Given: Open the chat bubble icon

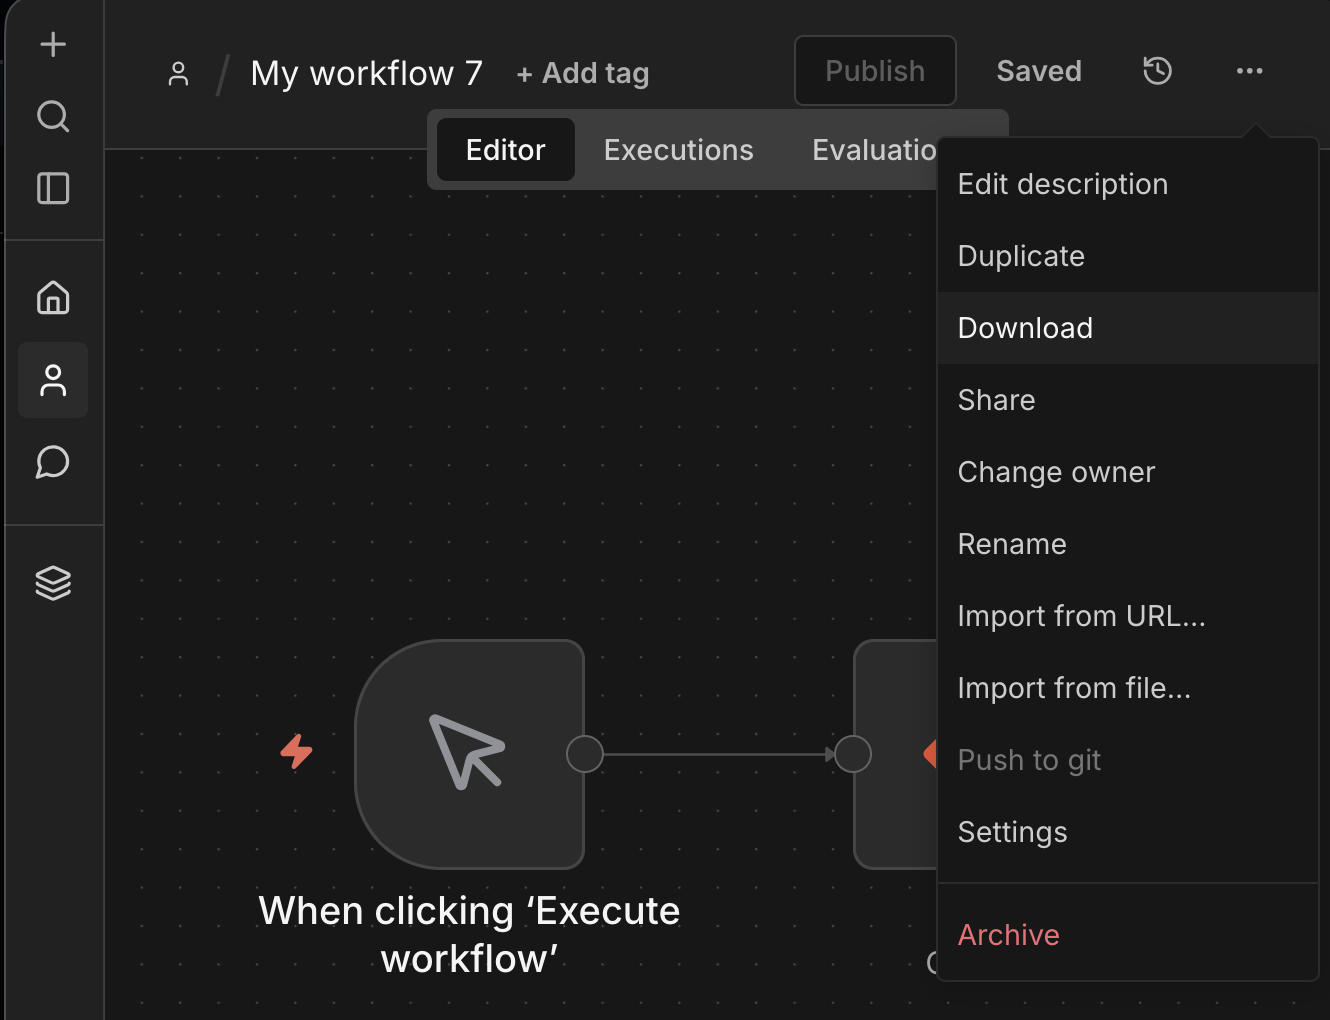Looking at the screenshot, I should [x=53, y=462].
